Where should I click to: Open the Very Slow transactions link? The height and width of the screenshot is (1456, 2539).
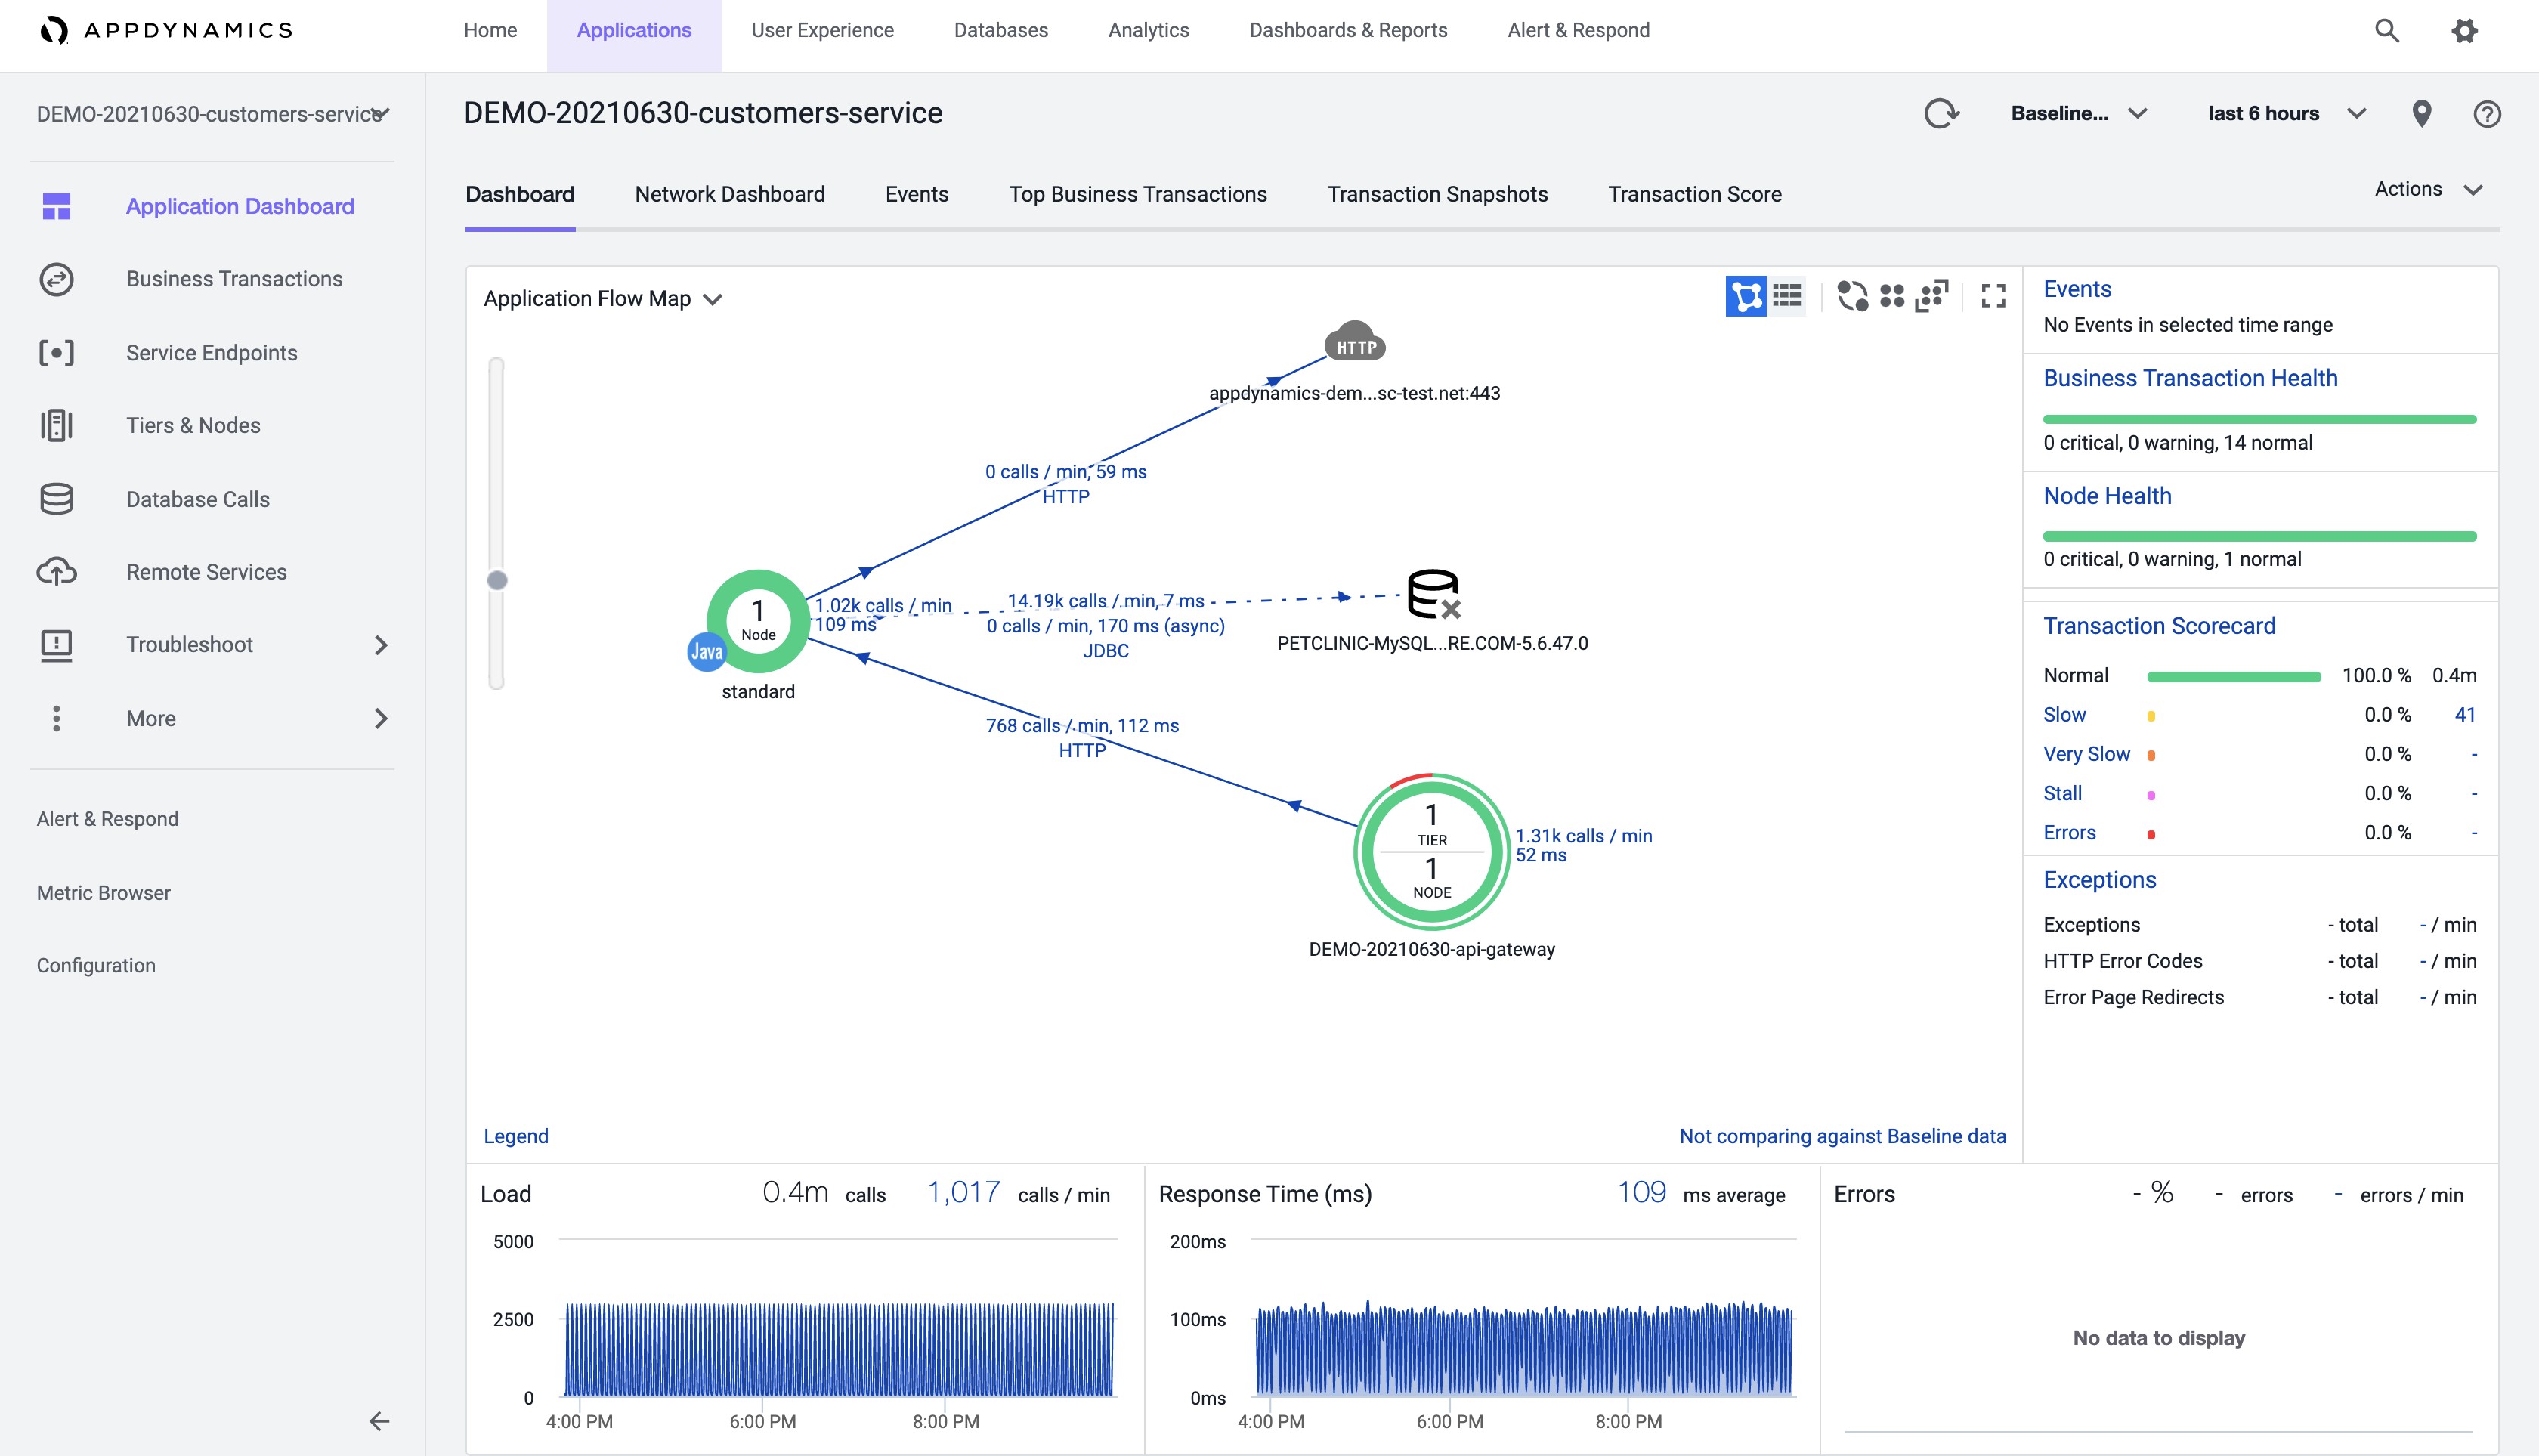click(x=2086, y=754)
